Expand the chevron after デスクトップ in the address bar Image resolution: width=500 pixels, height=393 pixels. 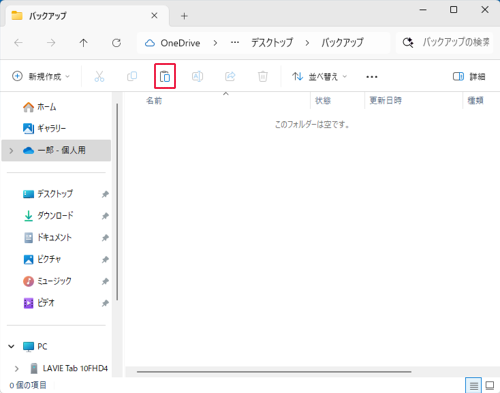coord(307,43)
